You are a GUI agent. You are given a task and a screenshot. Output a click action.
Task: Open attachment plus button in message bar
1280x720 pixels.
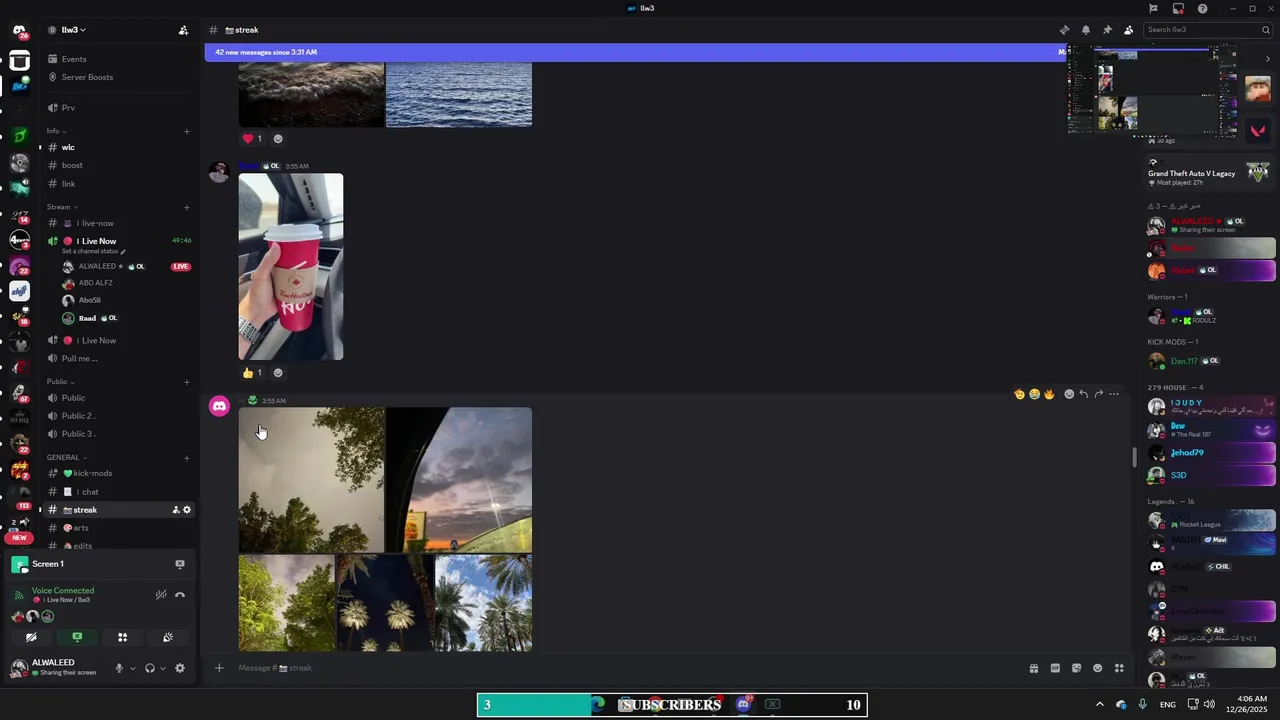[219, 668]
